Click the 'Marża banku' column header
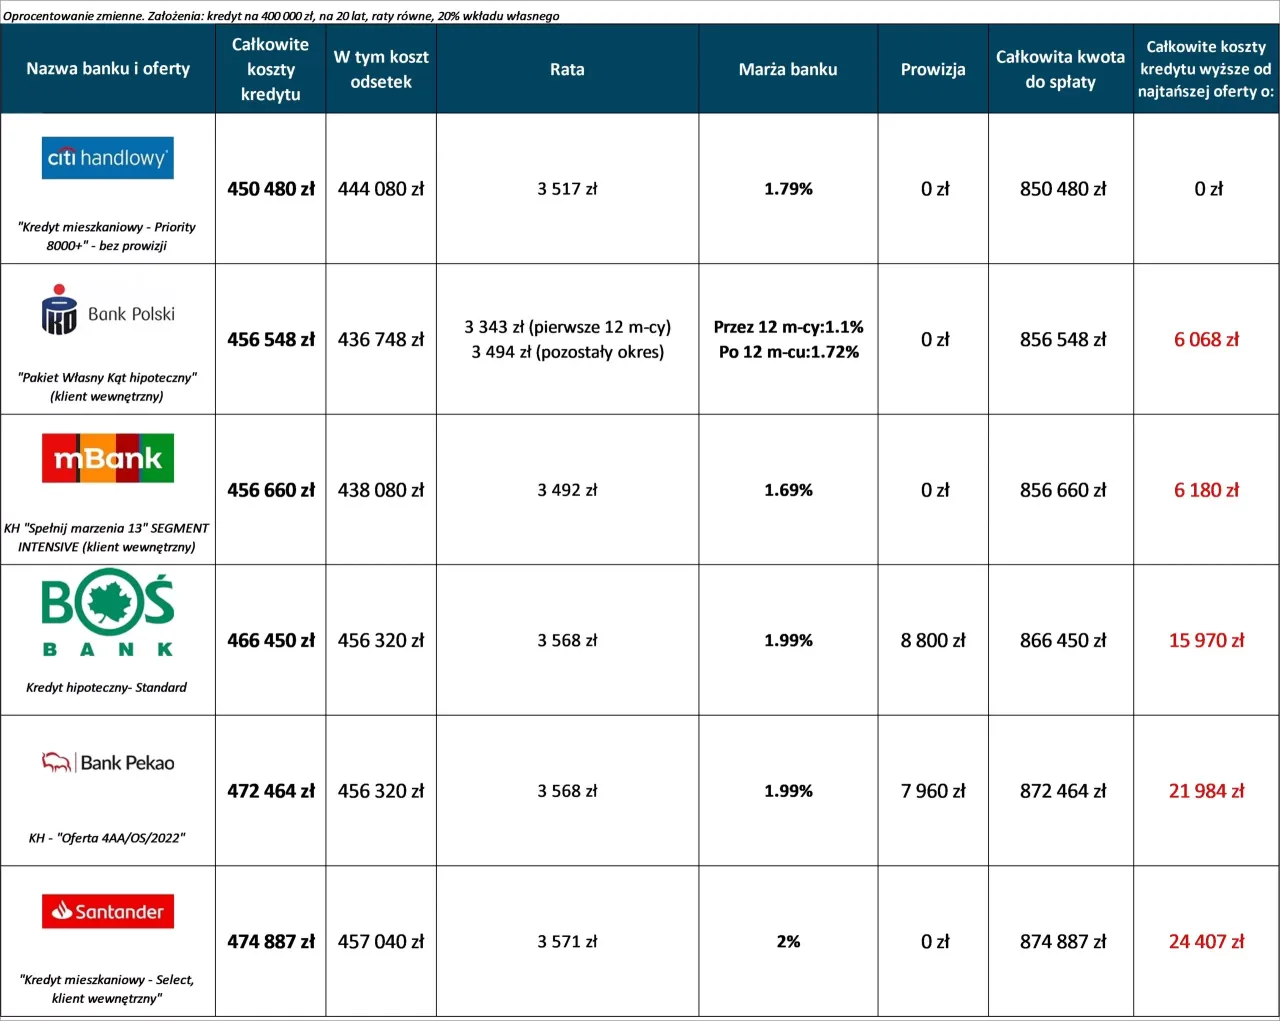The width and height of the screenshot is (1280, 1021). [x=788, y=69]
